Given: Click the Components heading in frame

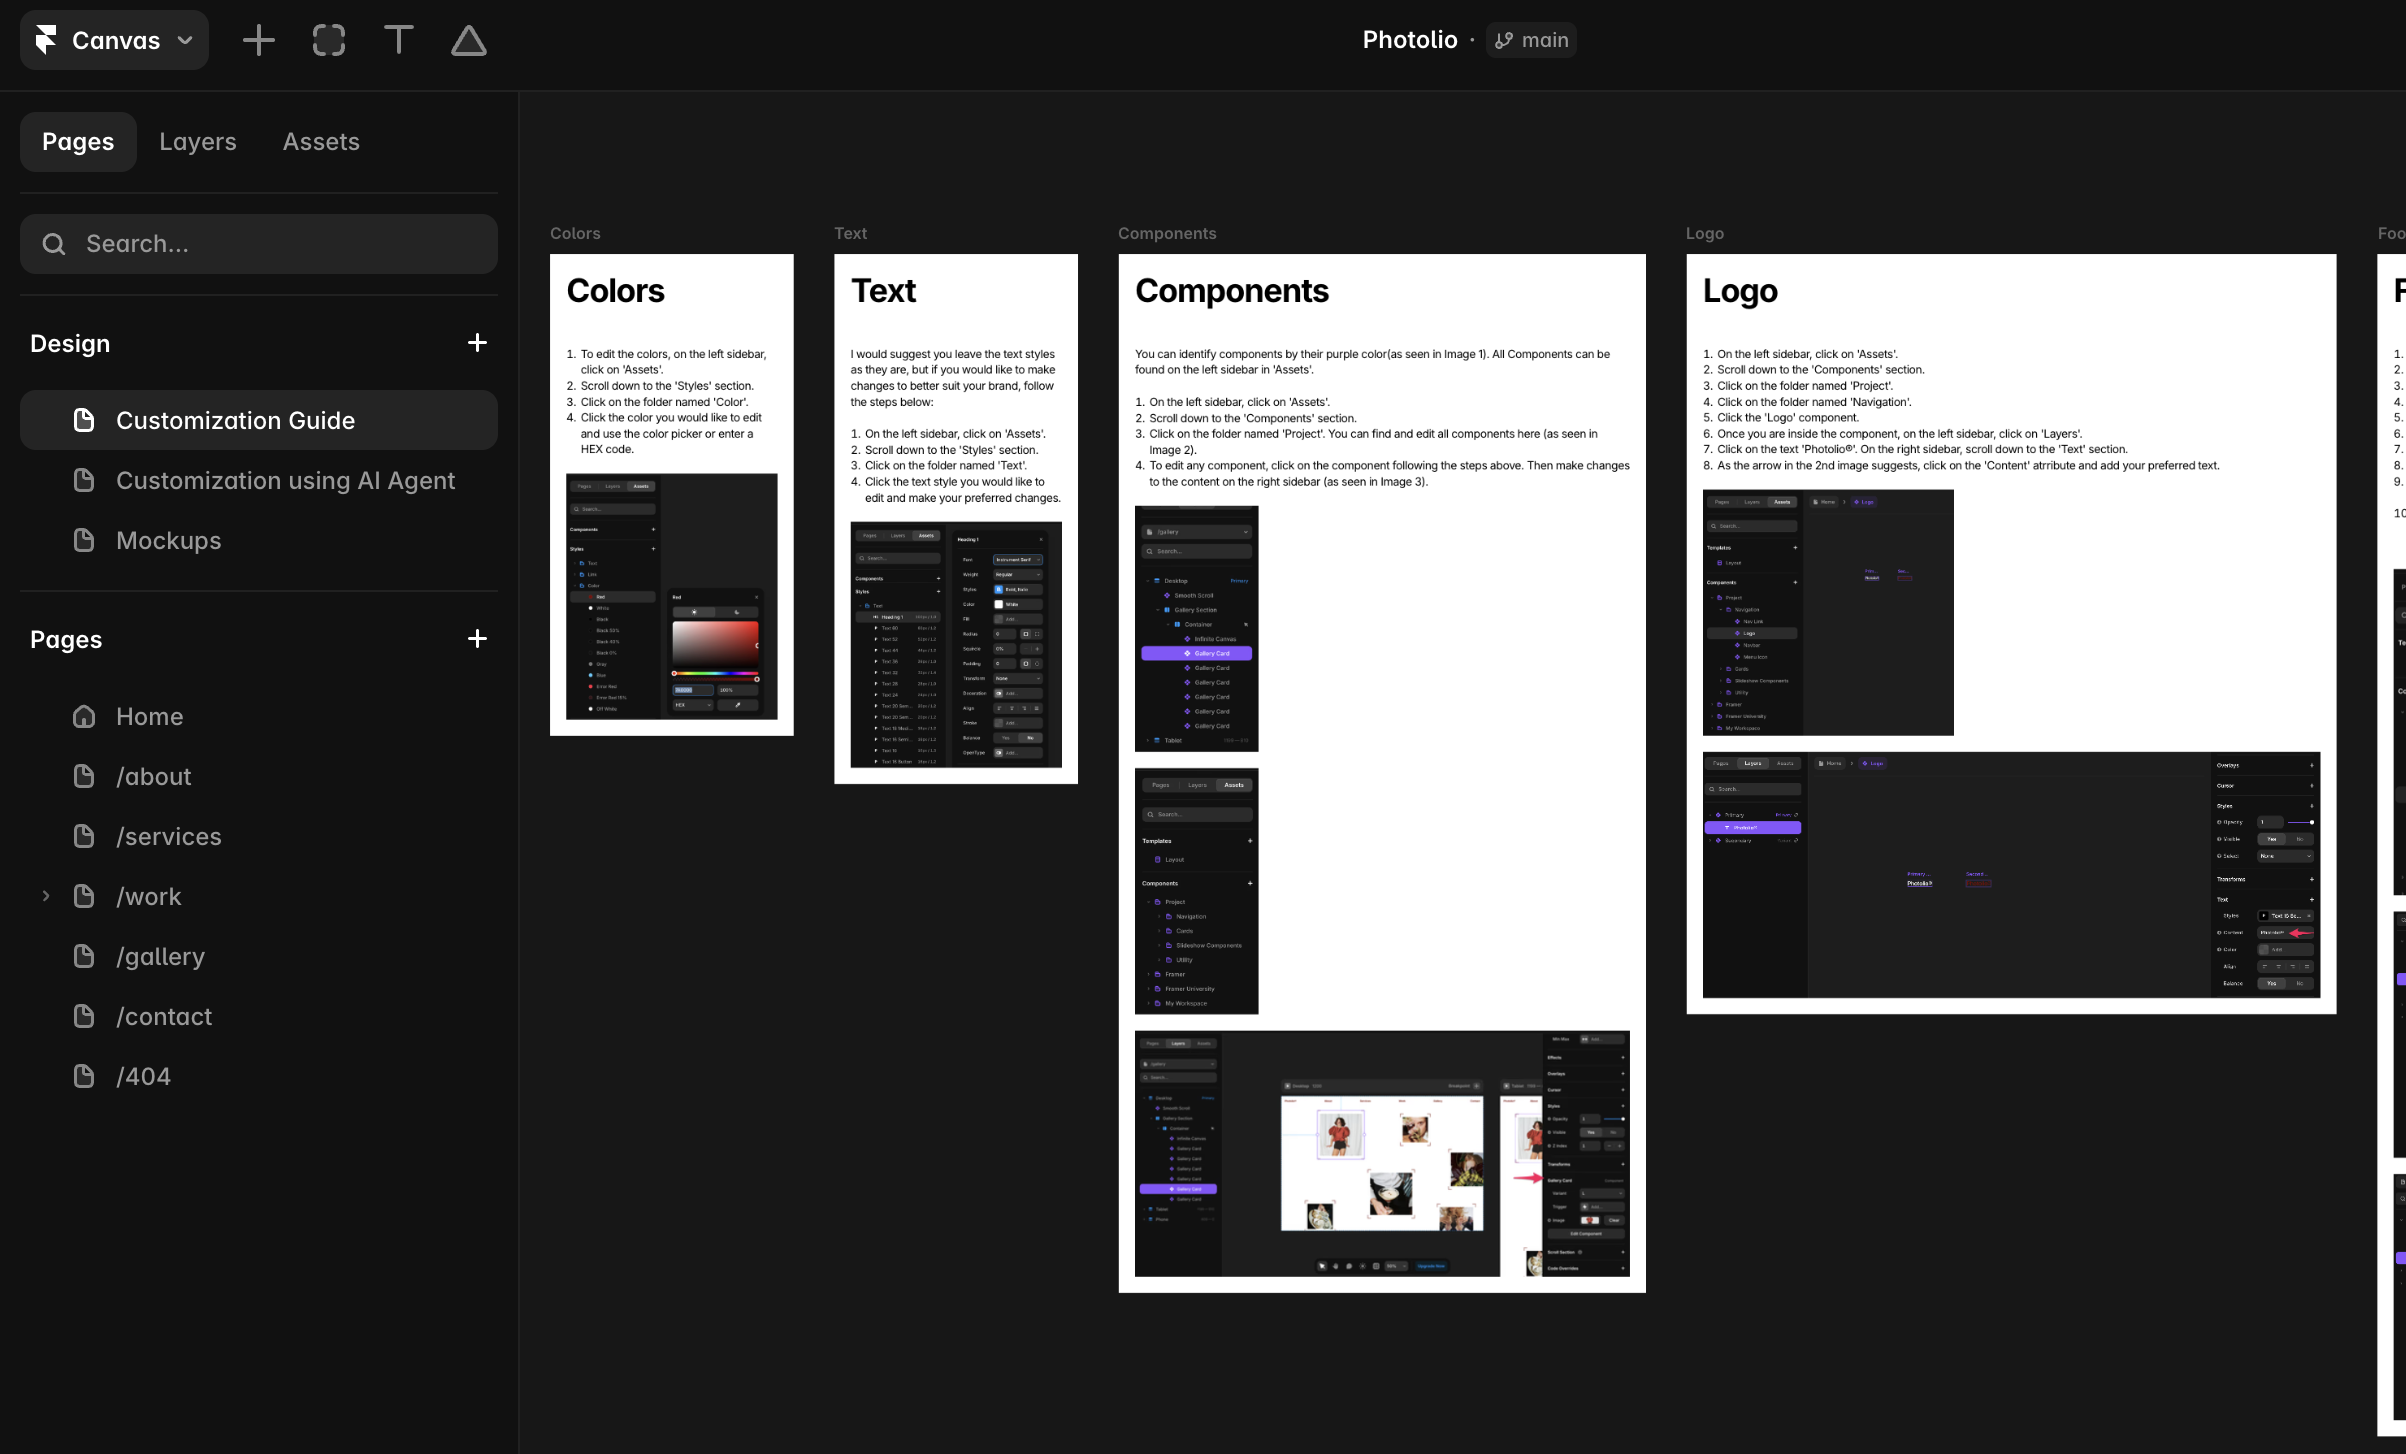Looking at the screenshot, I should 1232,291.
